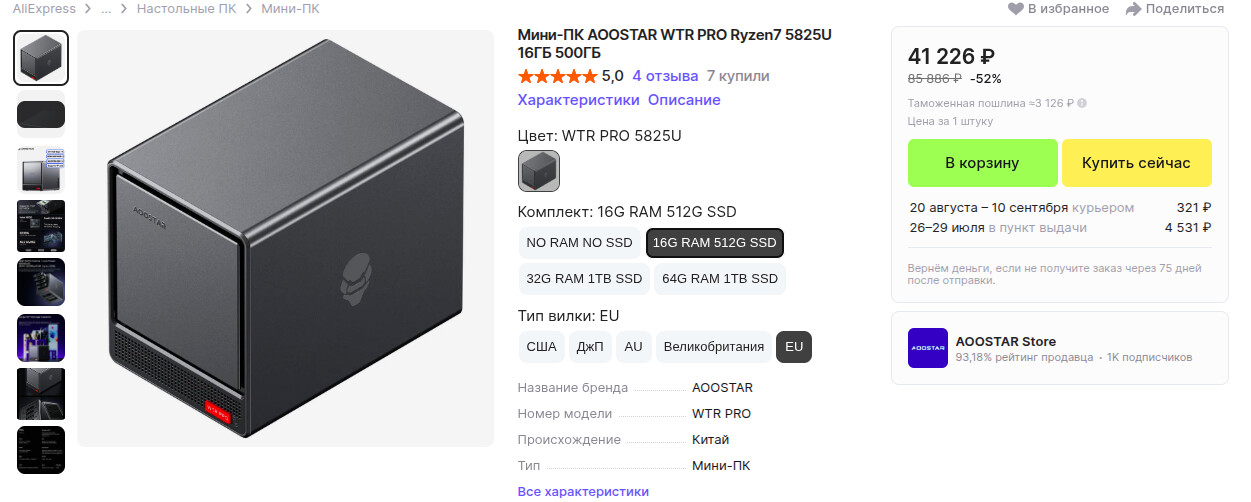Pick the Великобритания plug type
This screenshot has width=1251, height=502.
pyautogui.click(x=713, y=347)
